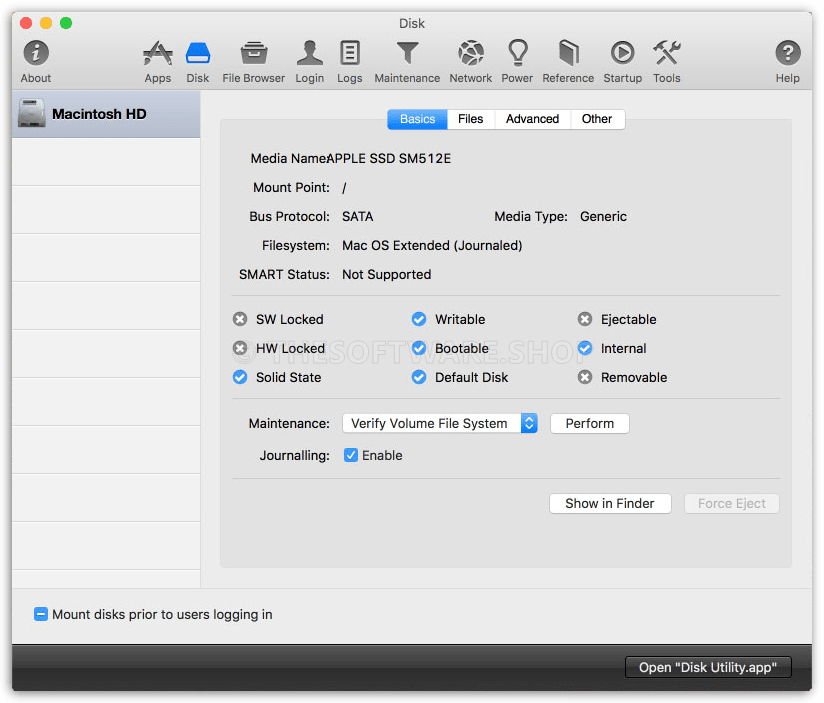Viewport: 824px width, 703px height.
Task: Switch to the Advanced tab
Action: (532, 118)
